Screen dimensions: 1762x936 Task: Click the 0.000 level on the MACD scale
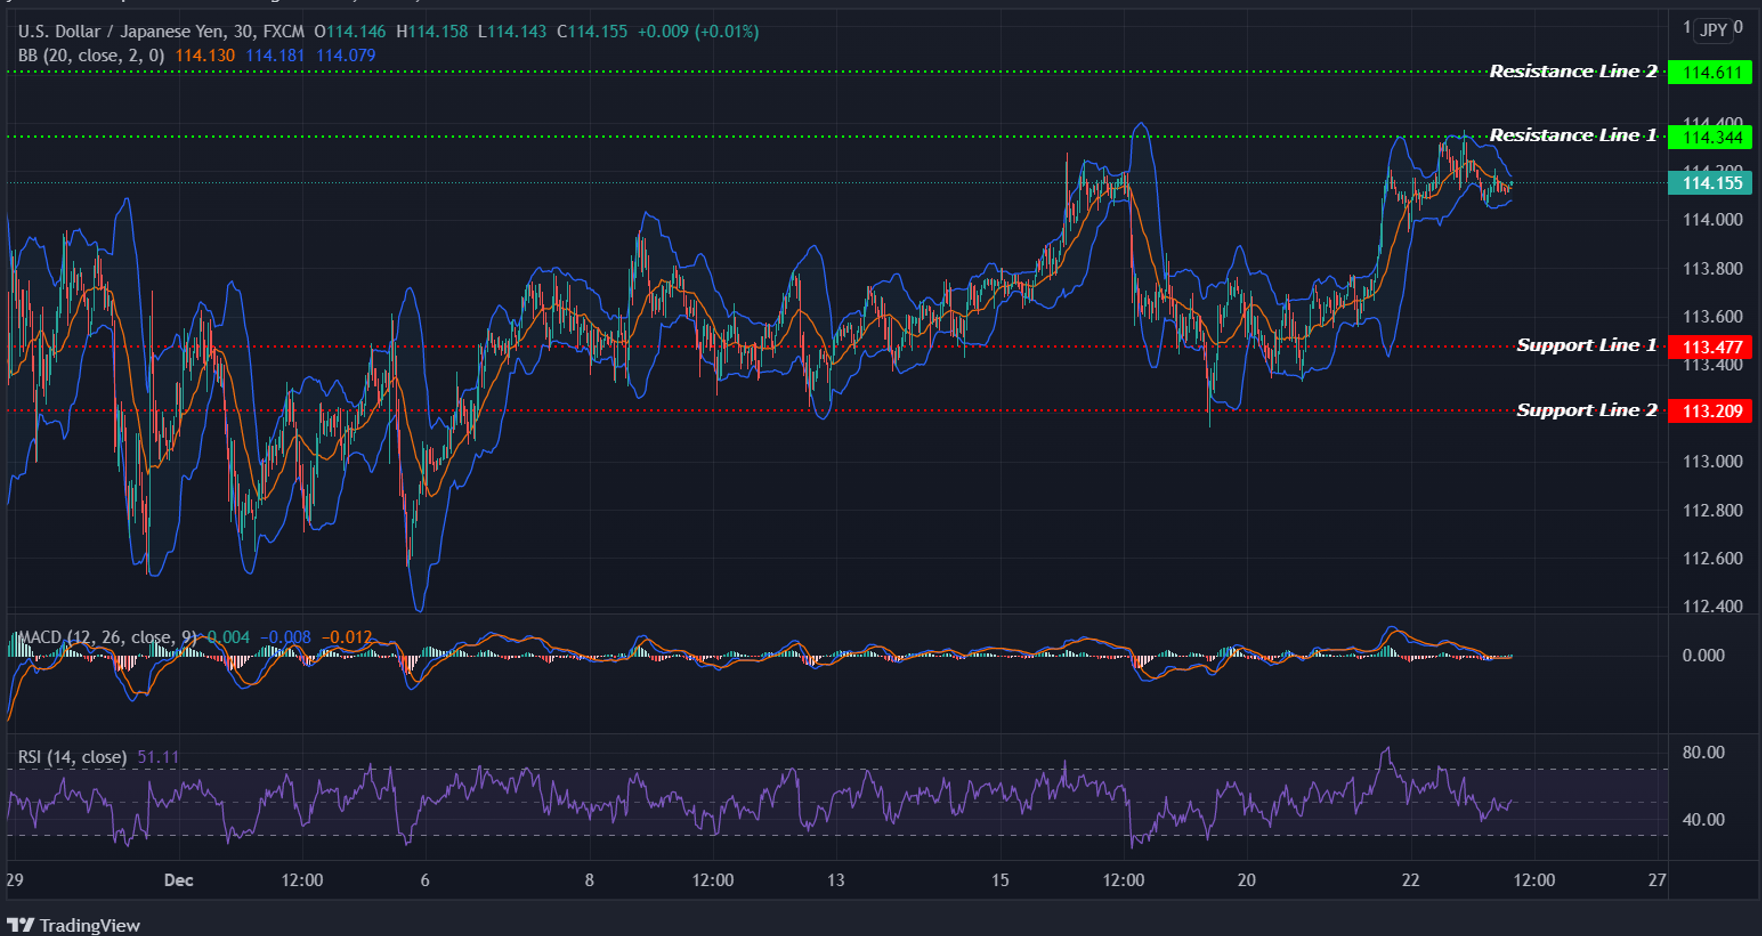pyautogui.click(x=1703, y=654)
